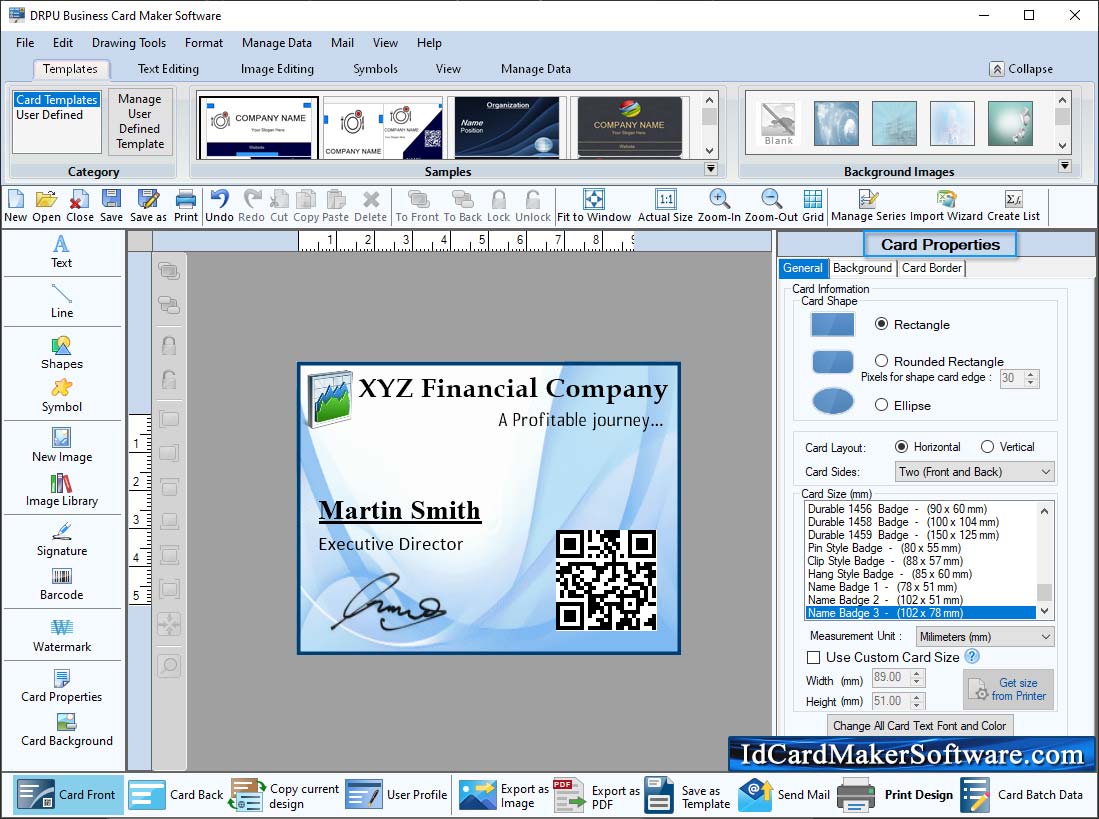Enable Use Custom Card Size checkbox
The width and height of the screenshot is (1099, 819).
tap(813, 657)
